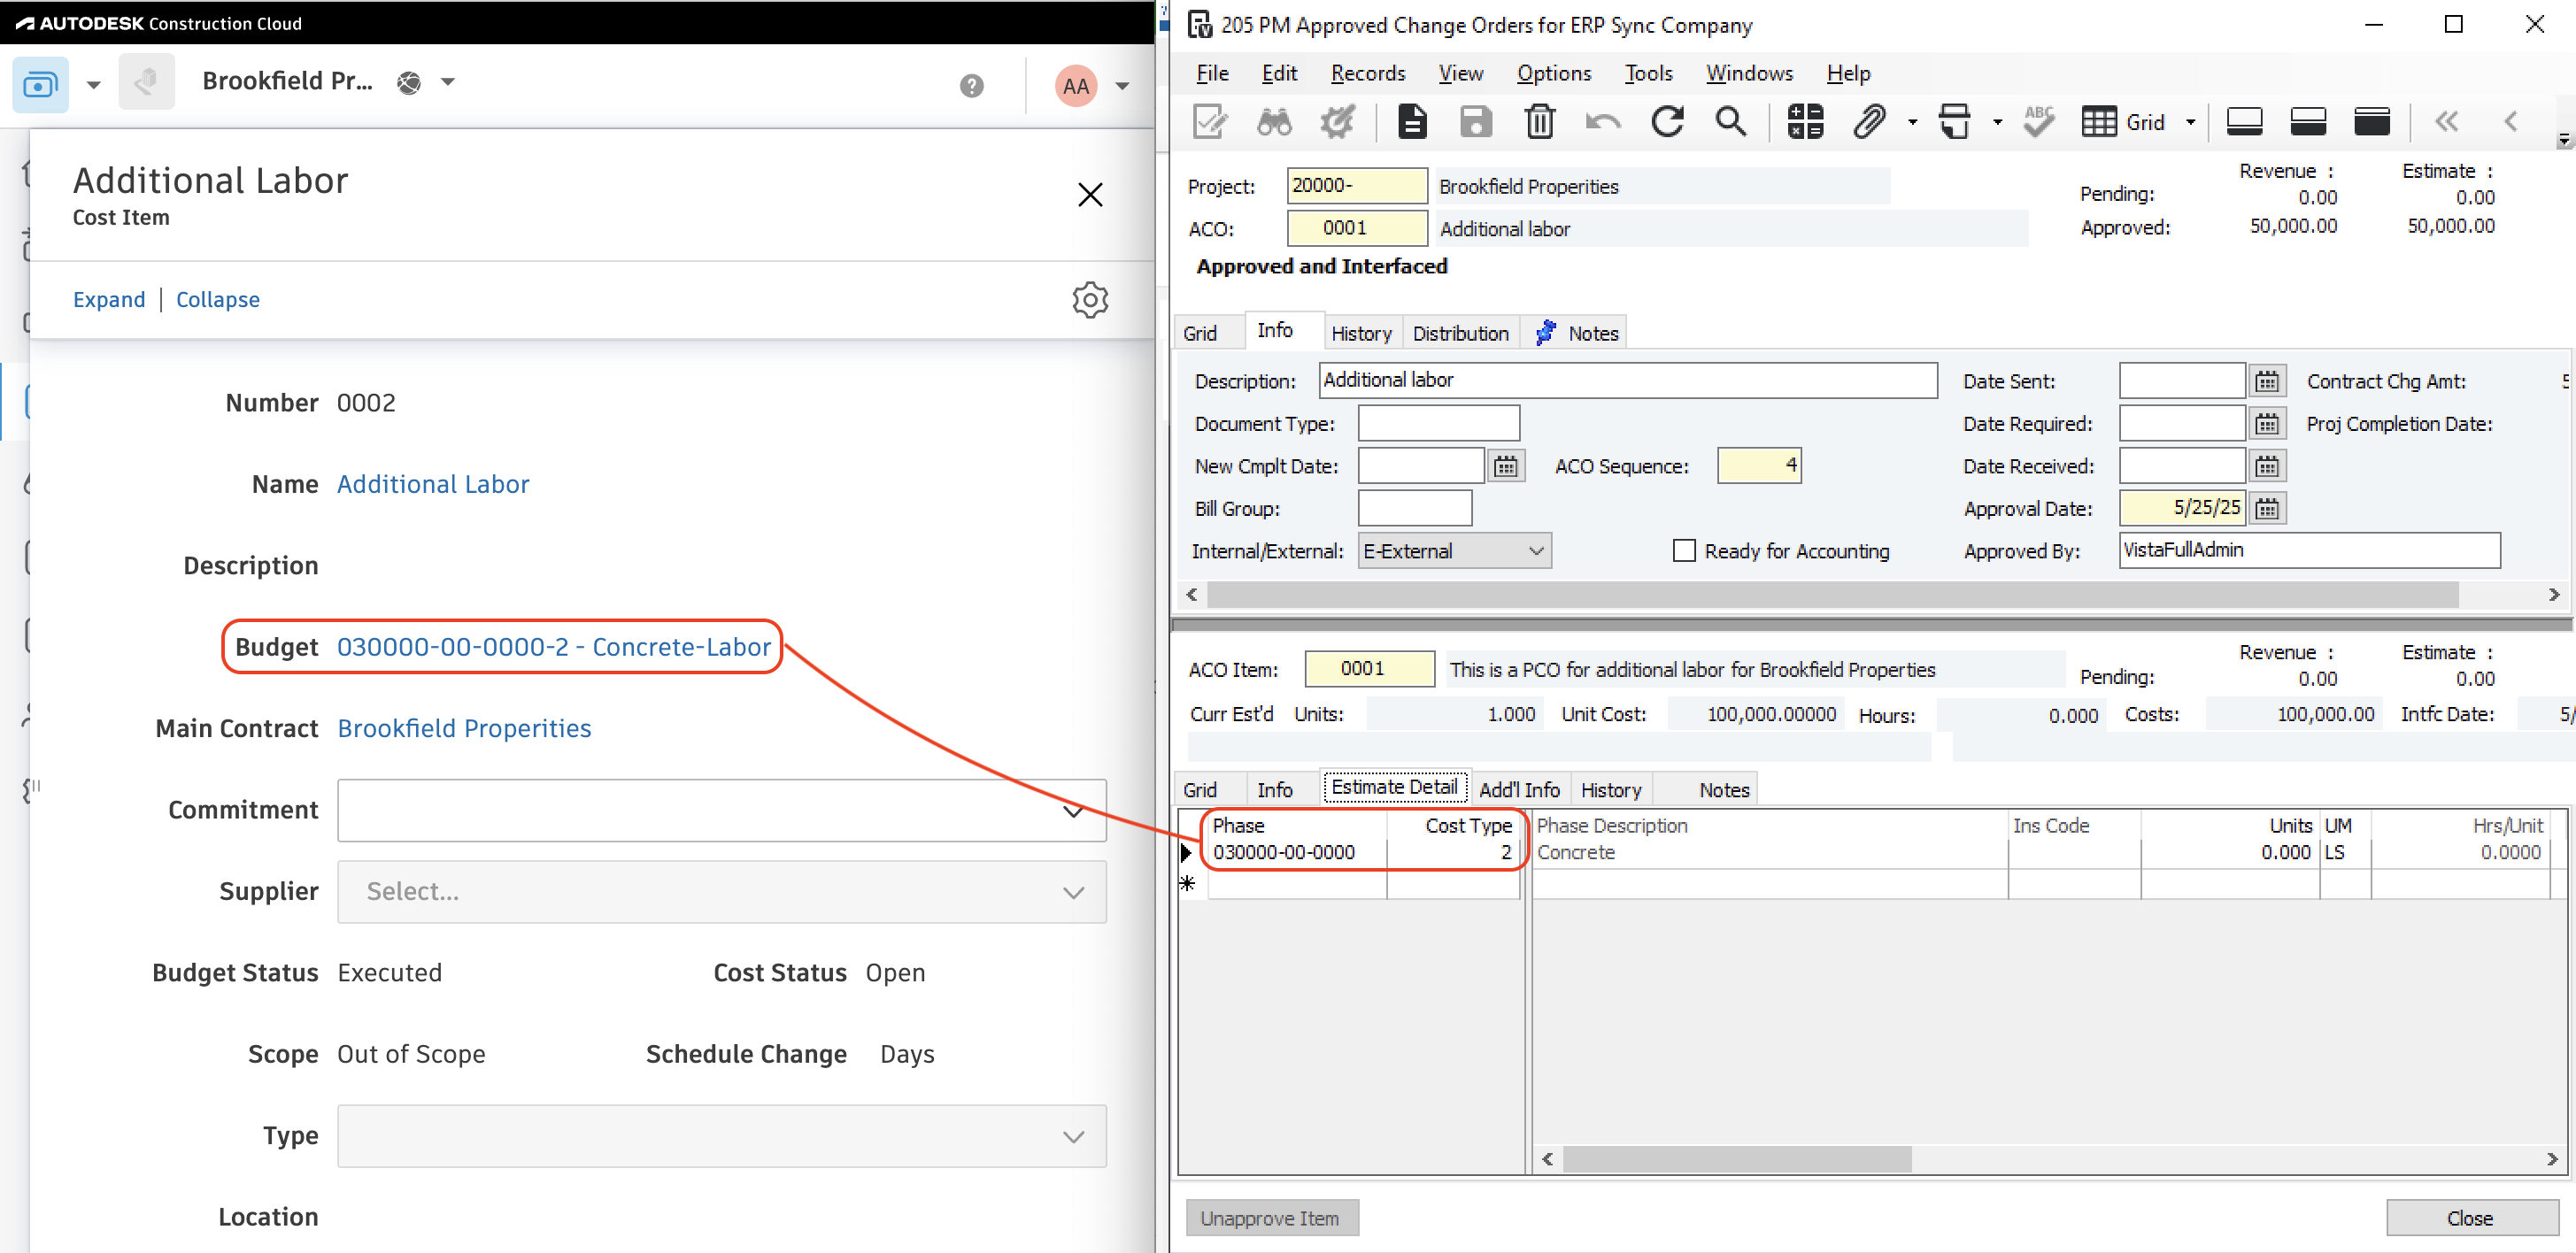Switch to the Estimate Detail tab

(1394, 788)
